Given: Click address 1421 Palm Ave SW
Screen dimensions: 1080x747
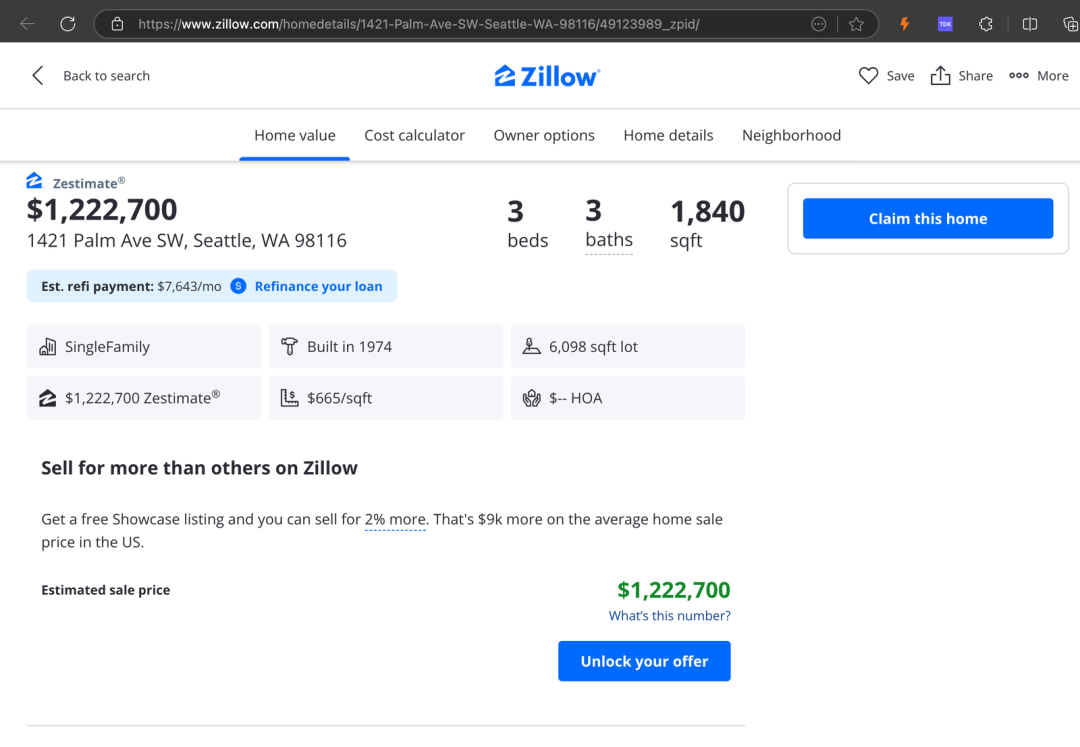Looking at the screenshot, I should click(x=187, y=240).
